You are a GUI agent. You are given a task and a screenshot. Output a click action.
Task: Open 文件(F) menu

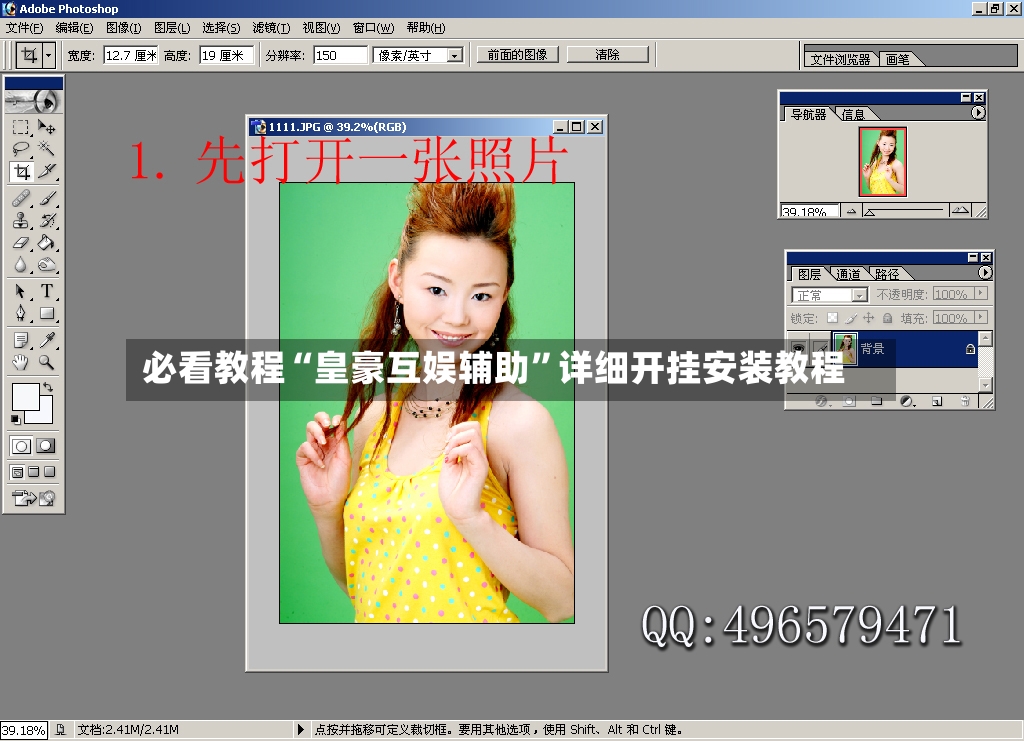[x=24, y=27]
